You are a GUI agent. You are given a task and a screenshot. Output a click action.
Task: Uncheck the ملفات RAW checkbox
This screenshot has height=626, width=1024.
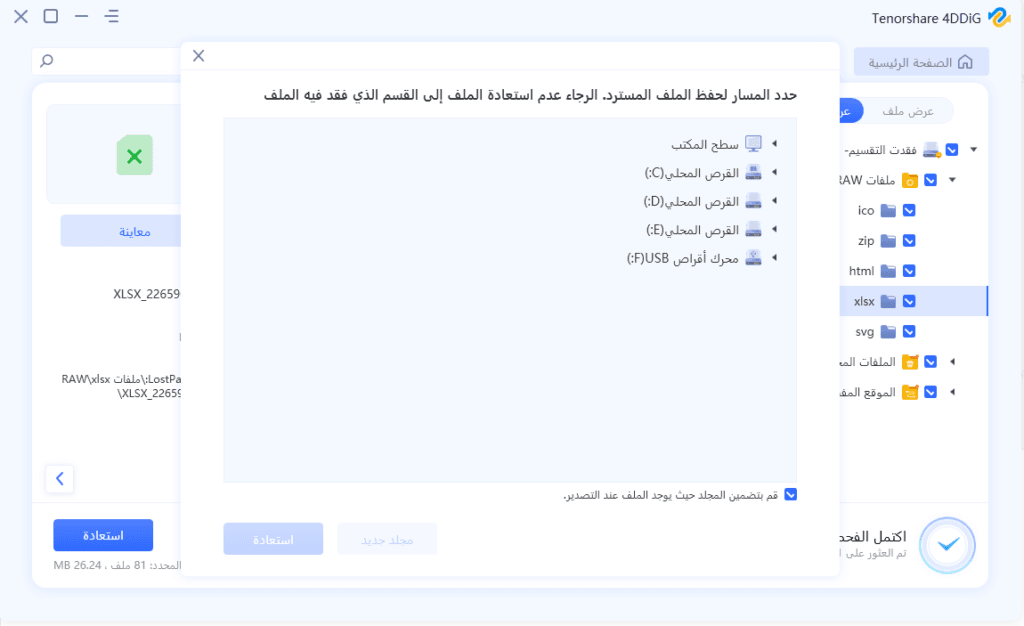coord(930,180)
